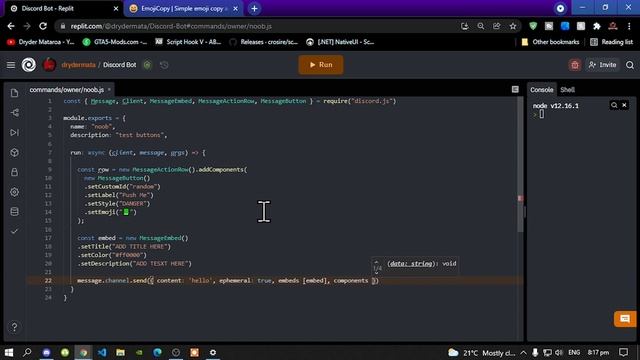Open the Chrome three-dot menu

click(629, 26)
